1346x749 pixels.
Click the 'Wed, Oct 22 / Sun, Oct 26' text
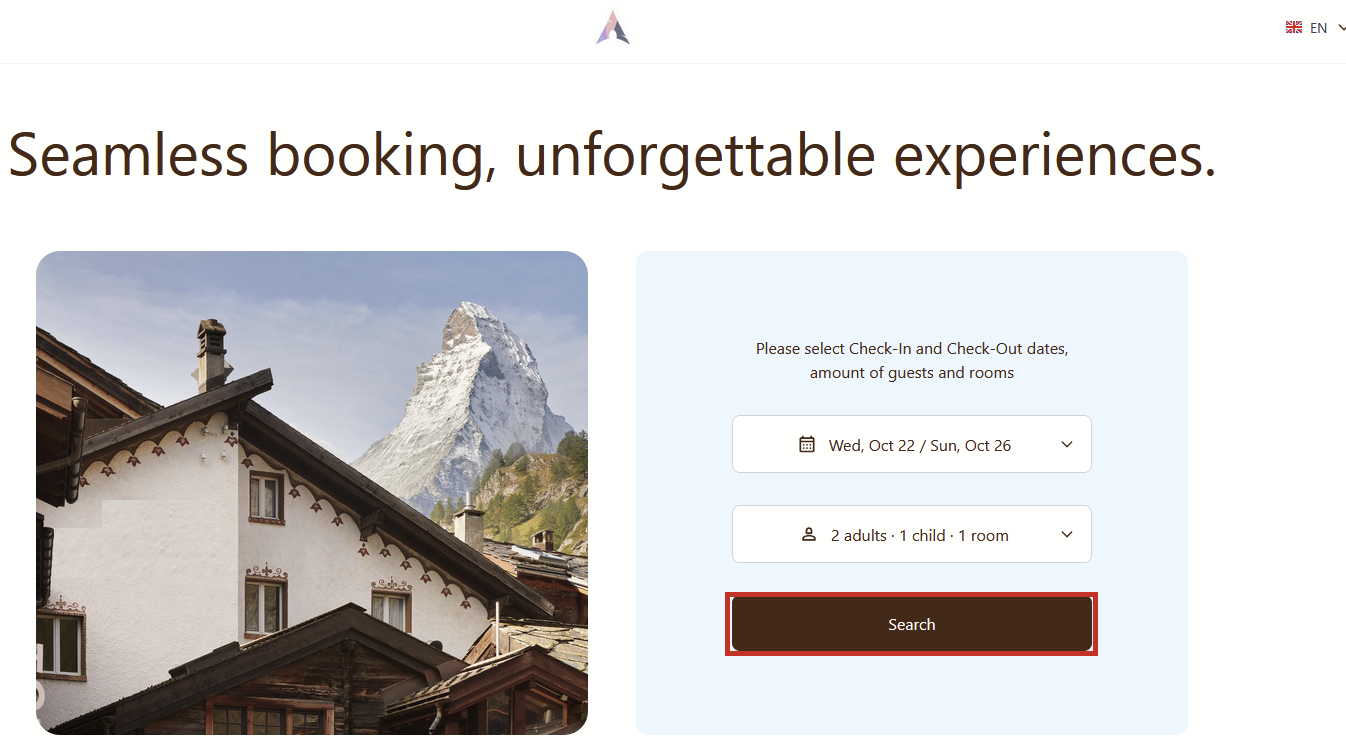click(919, 445)
